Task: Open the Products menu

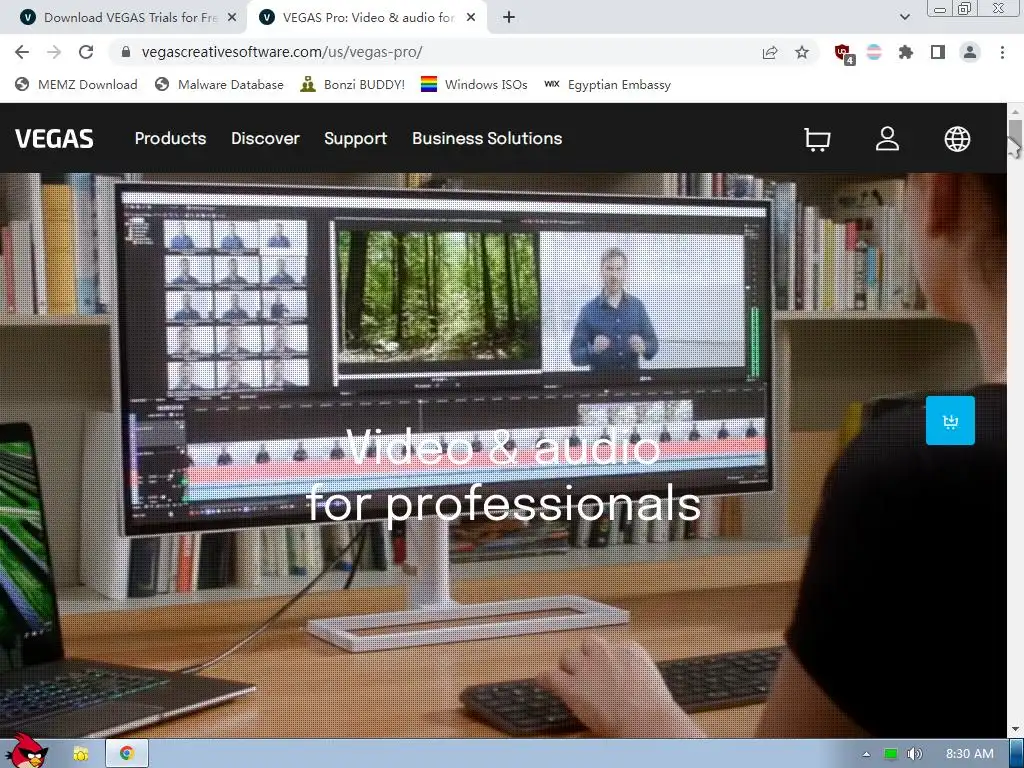Action: point(170,138)
